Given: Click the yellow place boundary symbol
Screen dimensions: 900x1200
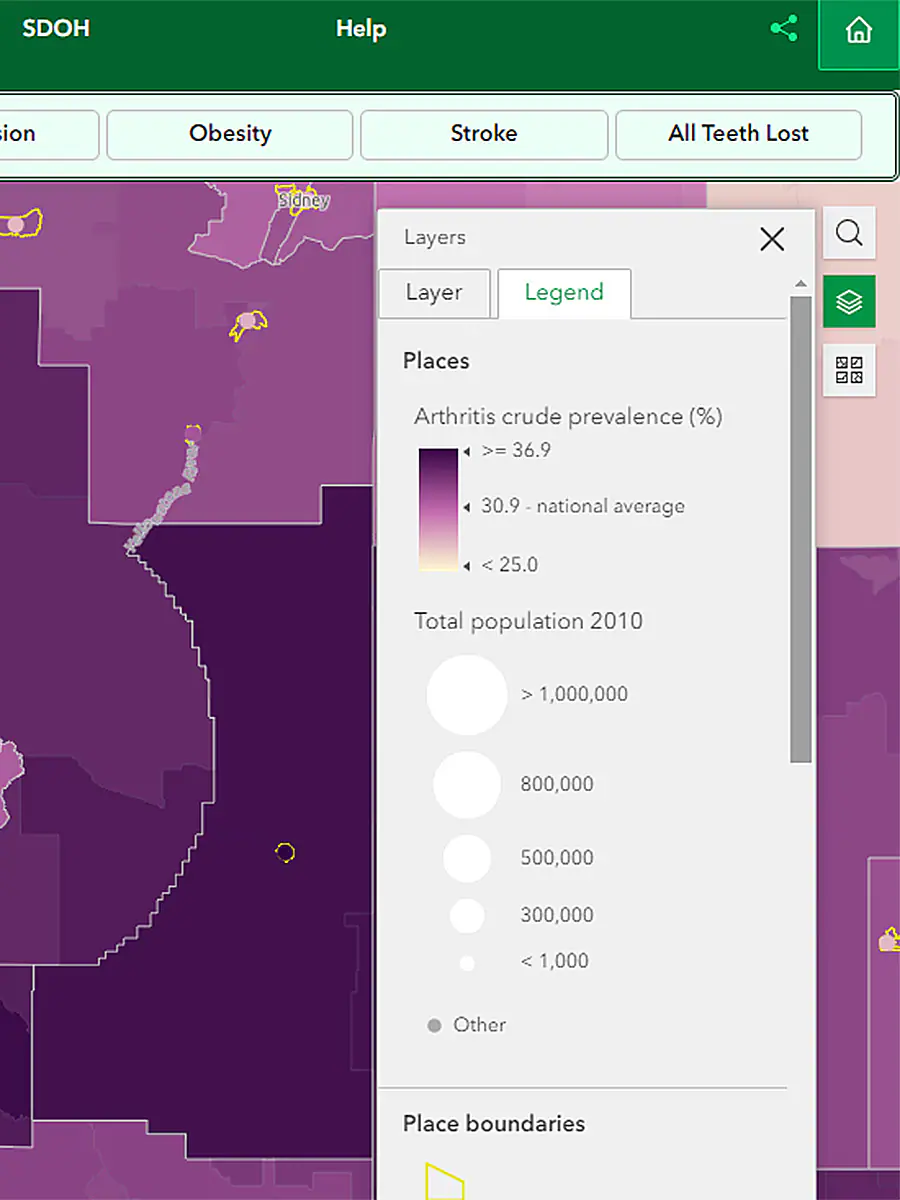Looking at the screenshot, I should point(443,1185).
